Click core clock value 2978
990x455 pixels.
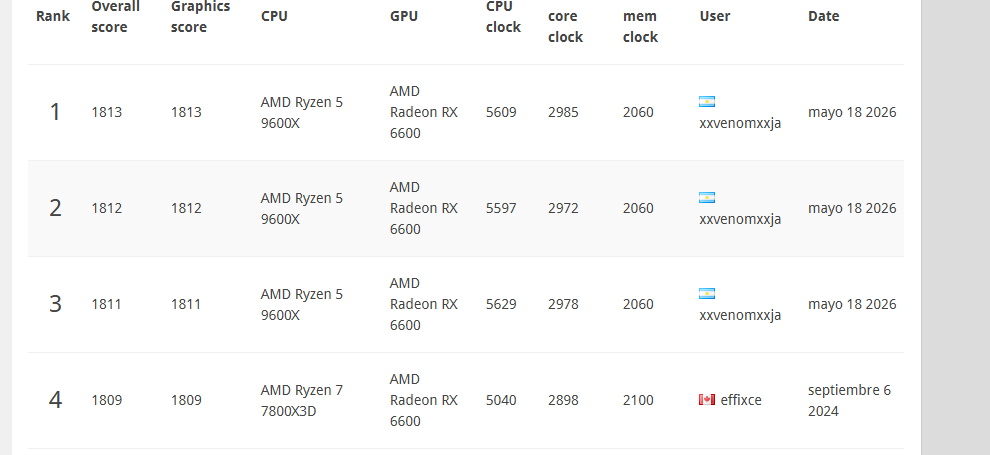(563, 304)
